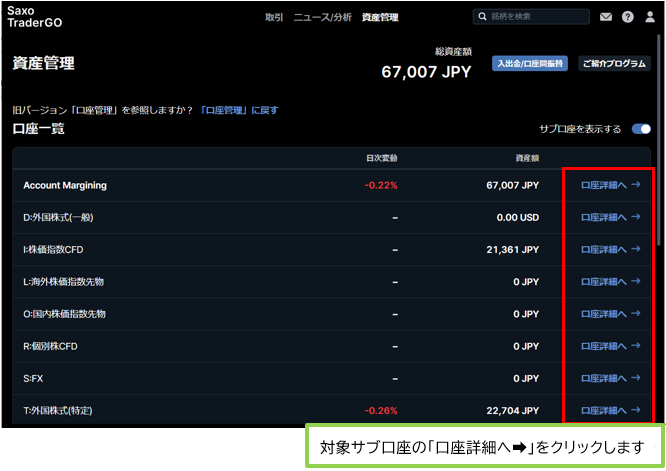The width and height of the screenshot is (666, 471).
Task: Open 口座詳細へ for I:株価指数CFD
Action: coord(610,250)
